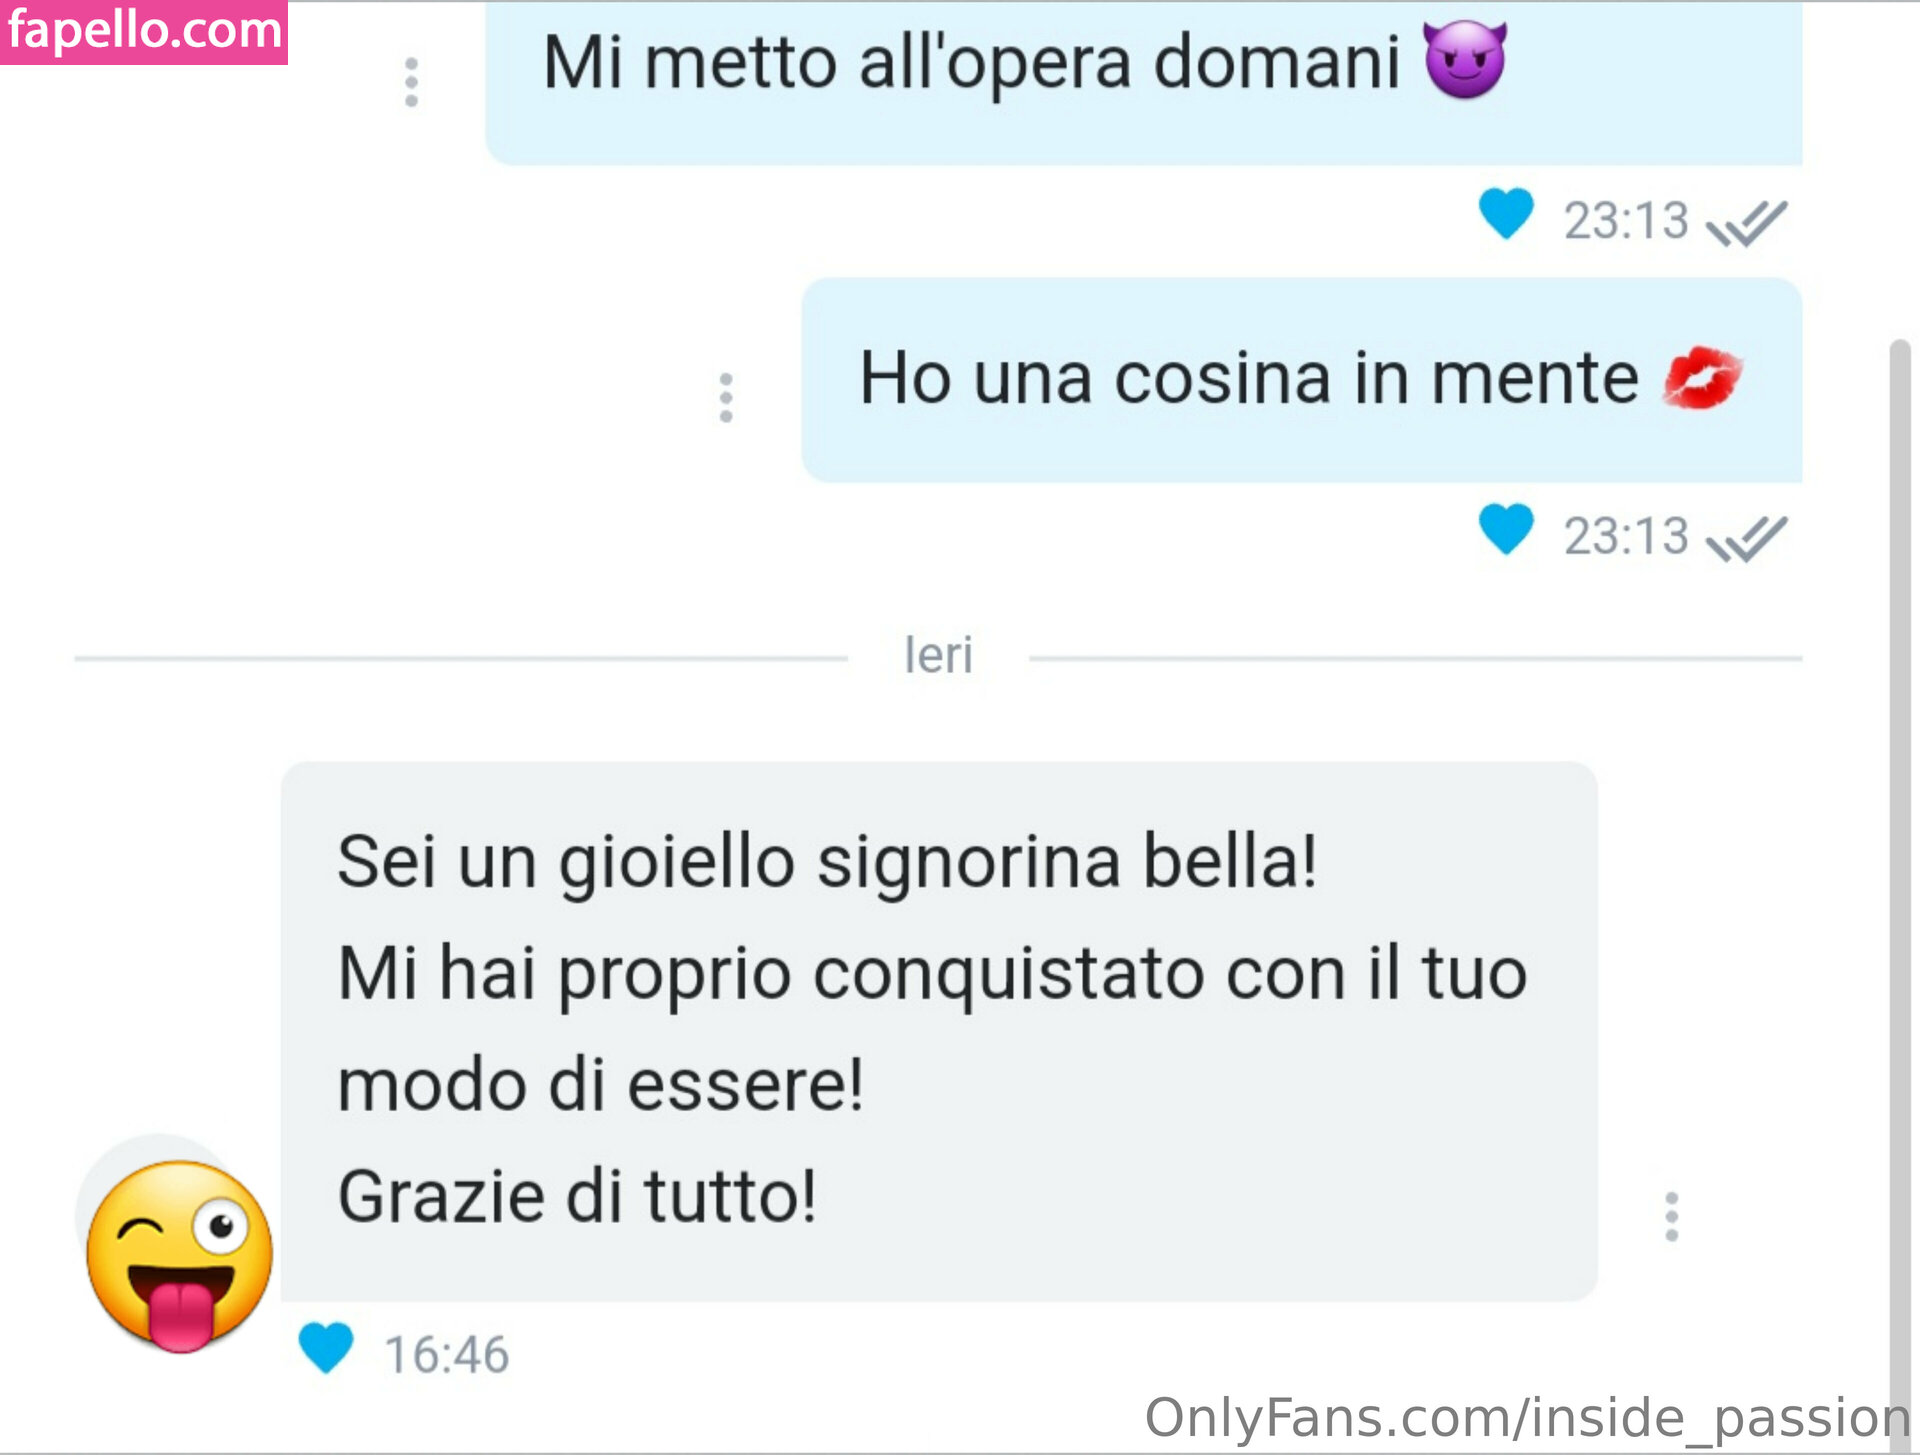Click the 'Ieri' date separator
The width and height of the screenshot is (1920, 1455).
click(938, 656)
